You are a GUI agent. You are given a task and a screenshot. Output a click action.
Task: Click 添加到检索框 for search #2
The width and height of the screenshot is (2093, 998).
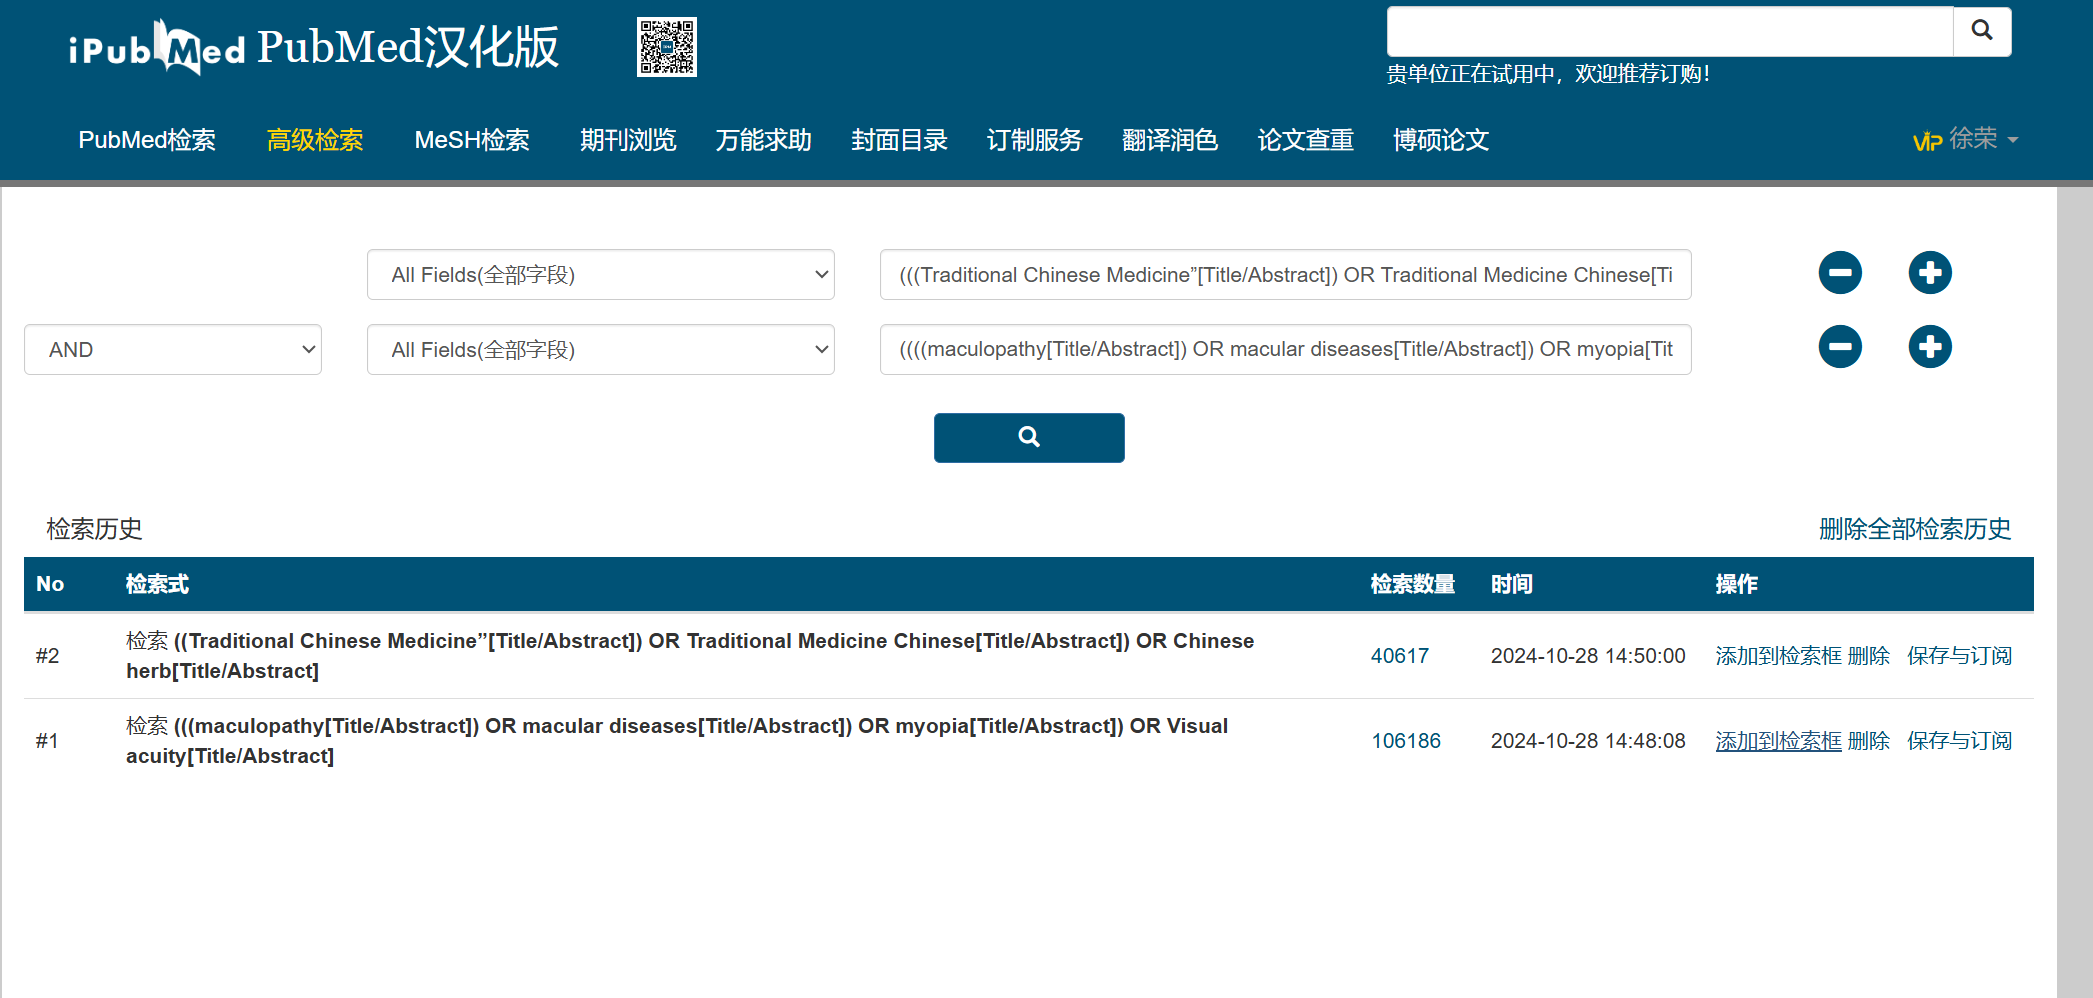pos(1778,656)
